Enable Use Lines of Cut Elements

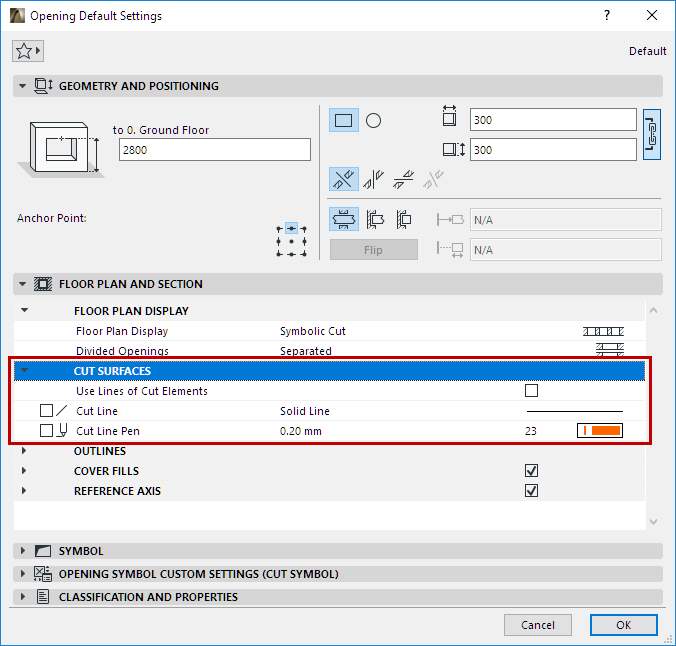pyautogui.click(x=531, y=390)
